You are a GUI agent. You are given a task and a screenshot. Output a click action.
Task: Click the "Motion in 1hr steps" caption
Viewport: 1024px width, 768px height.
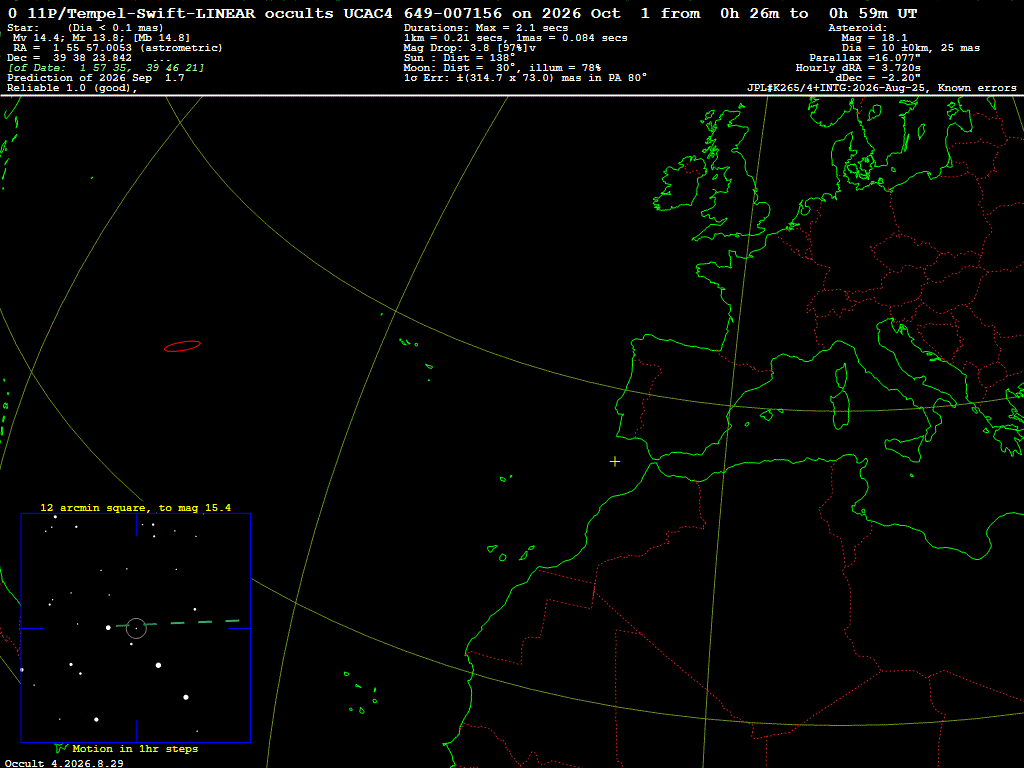(x=135, y=748)
